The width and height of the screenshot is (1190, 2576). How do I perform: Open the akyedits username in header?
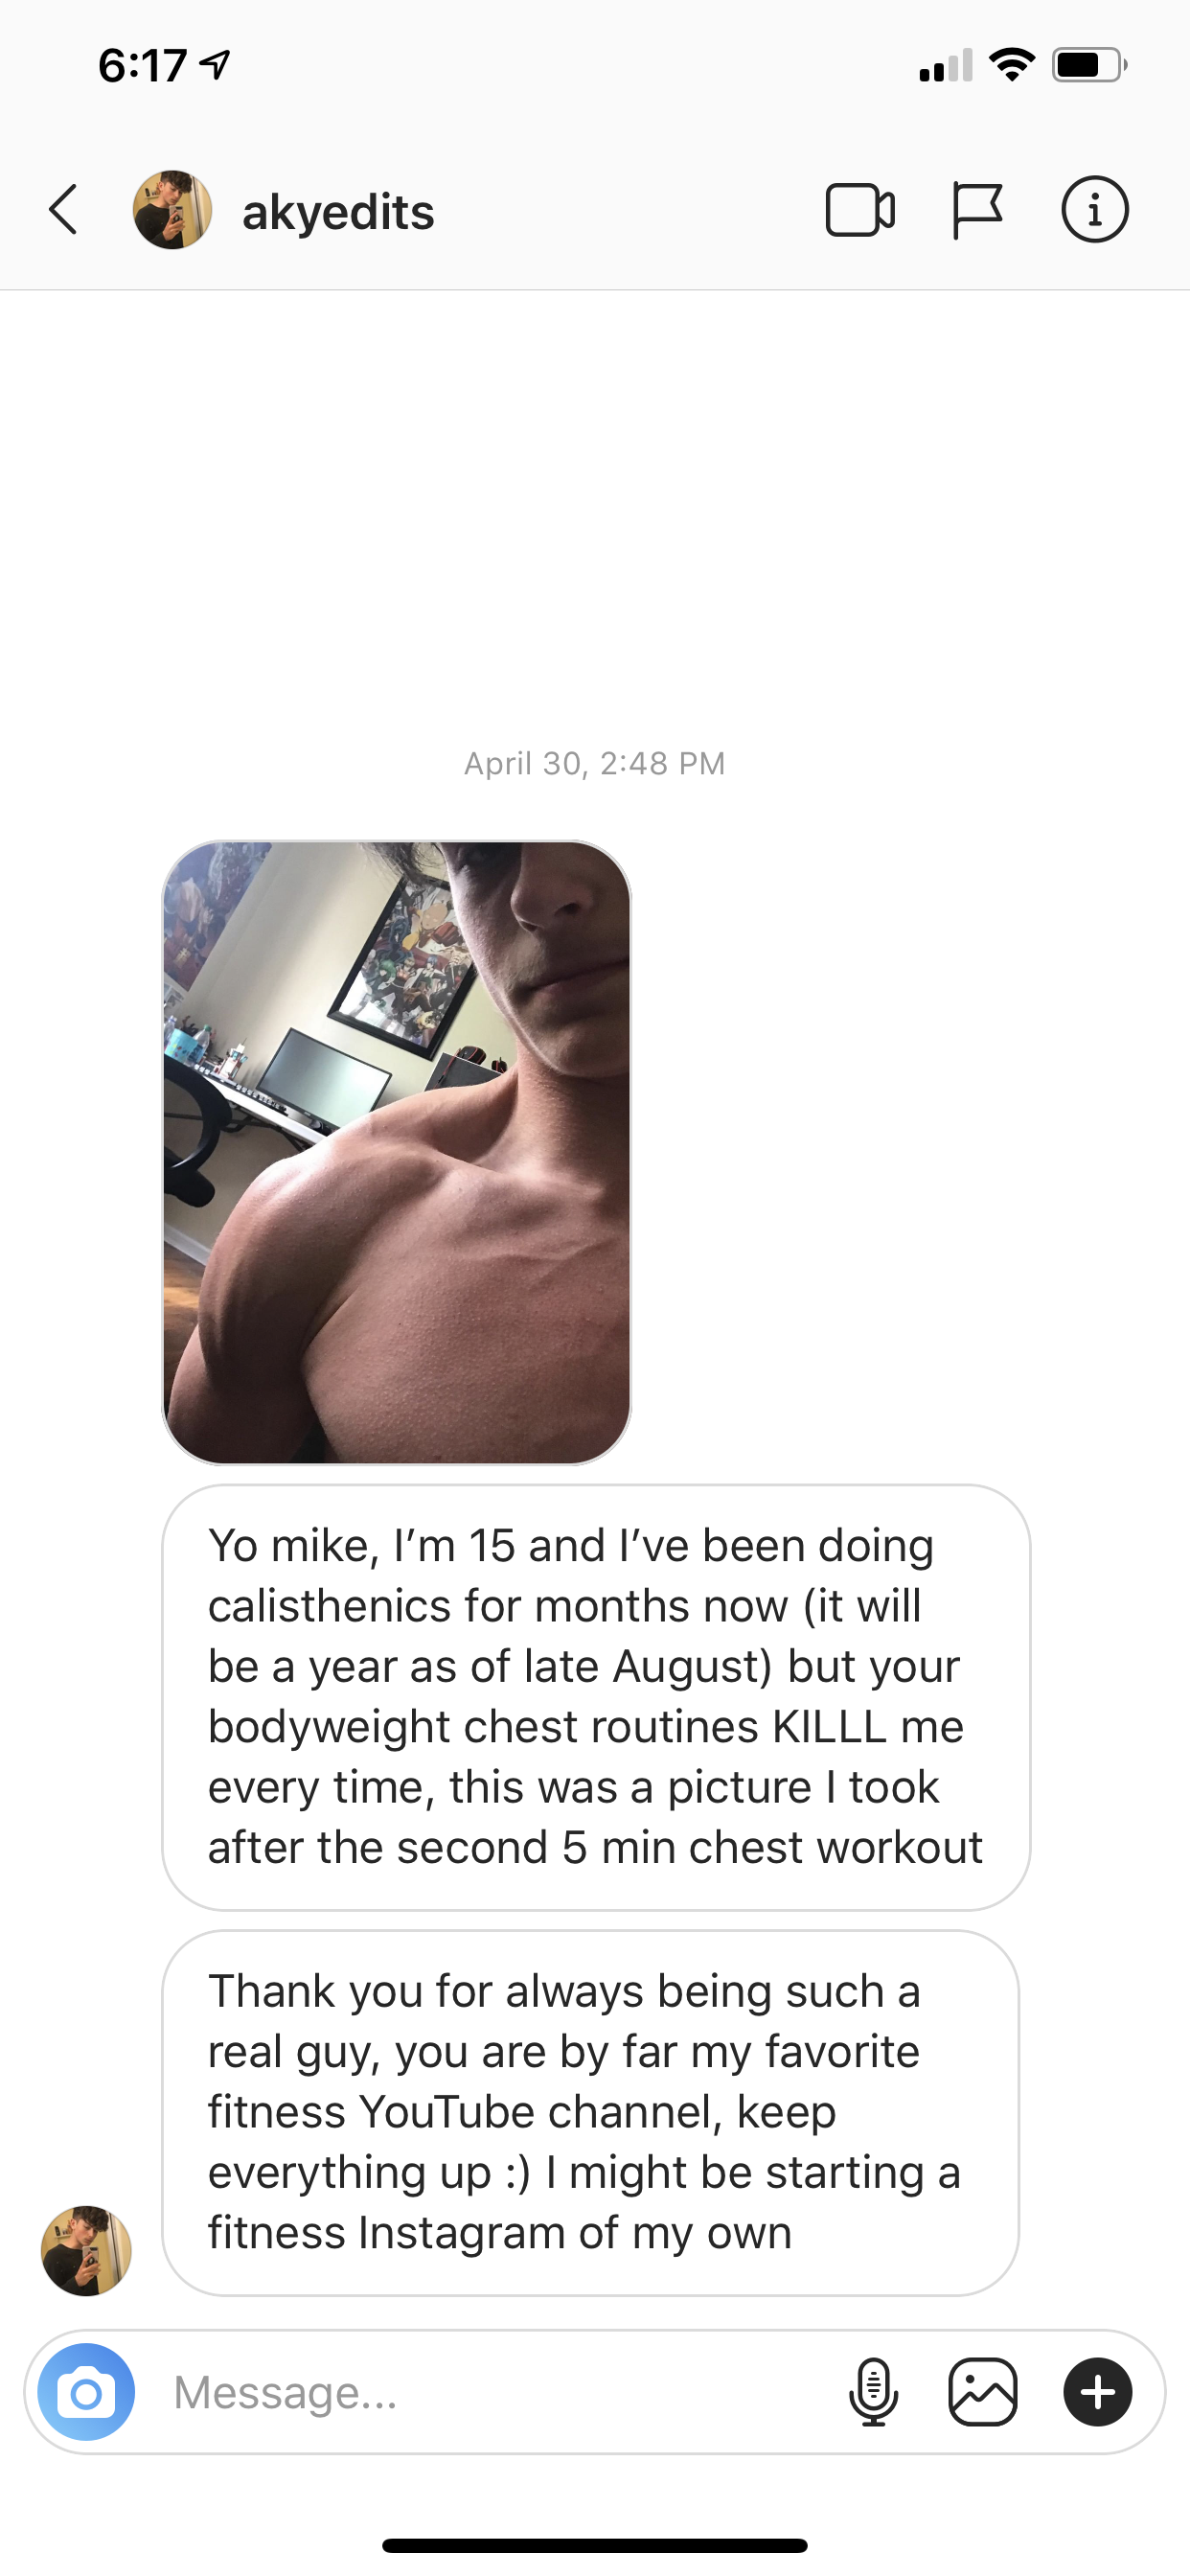coord(338,212)
